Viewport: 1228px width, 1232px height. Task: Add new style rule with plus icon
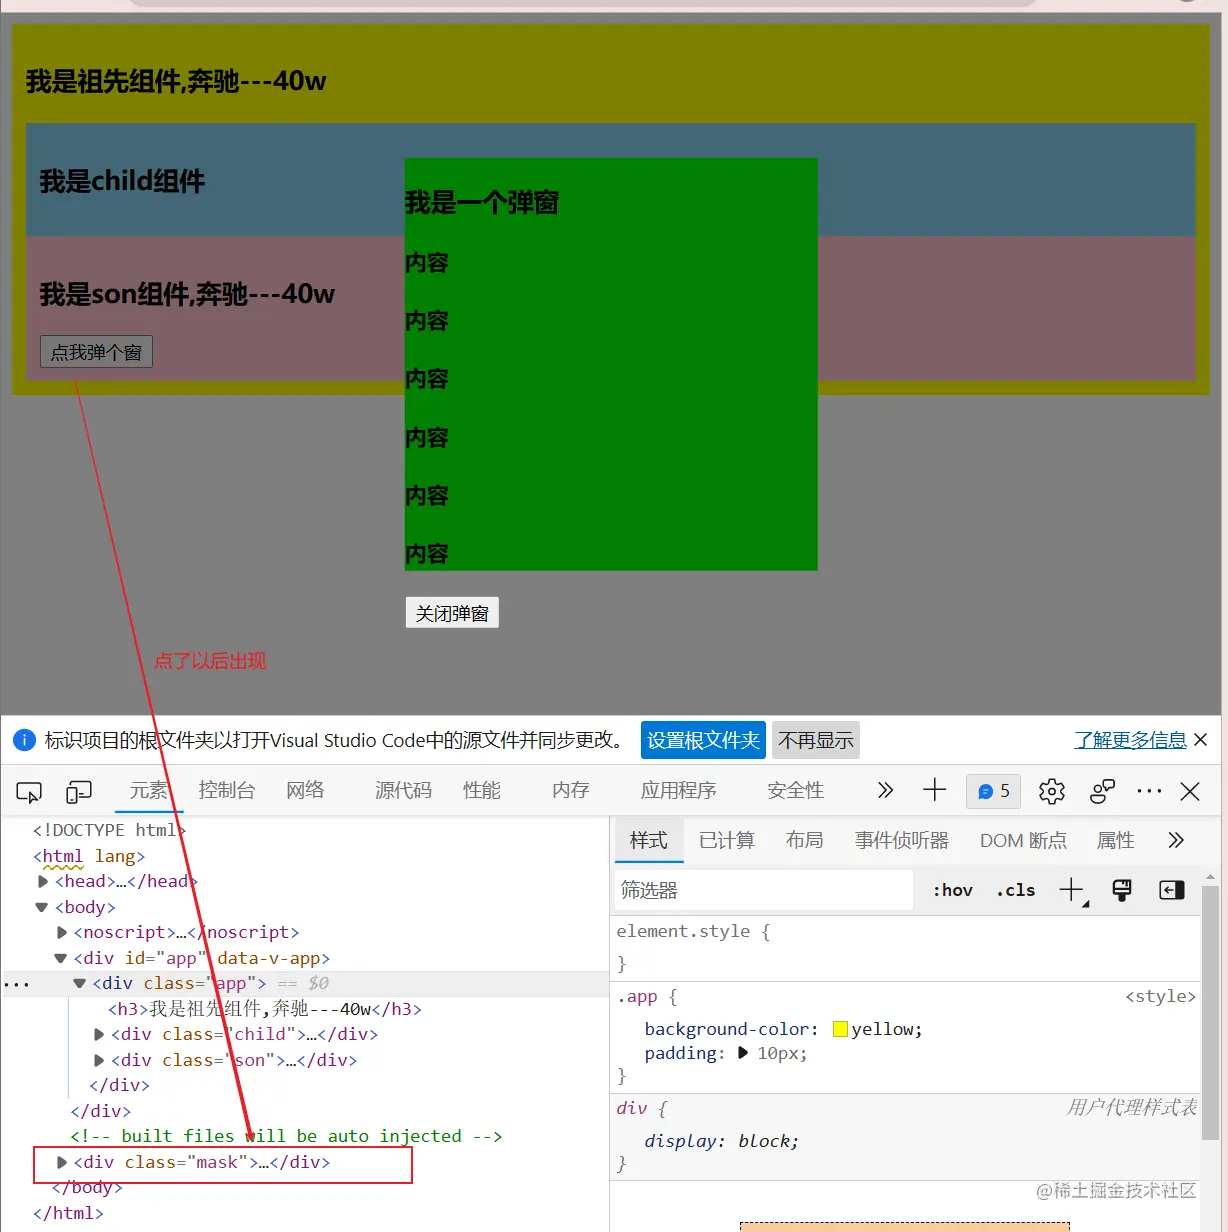(x=1072, y=889)
